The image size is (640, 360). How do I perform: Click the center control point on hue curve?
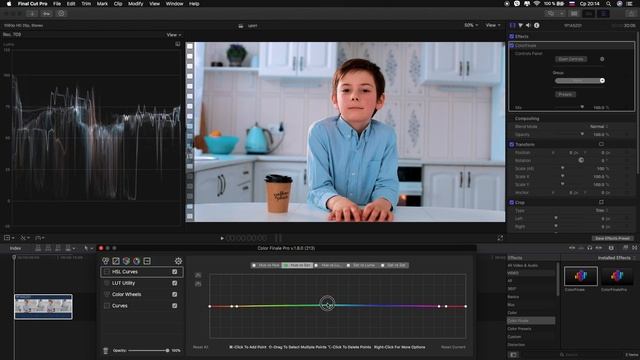coord(327,303)
